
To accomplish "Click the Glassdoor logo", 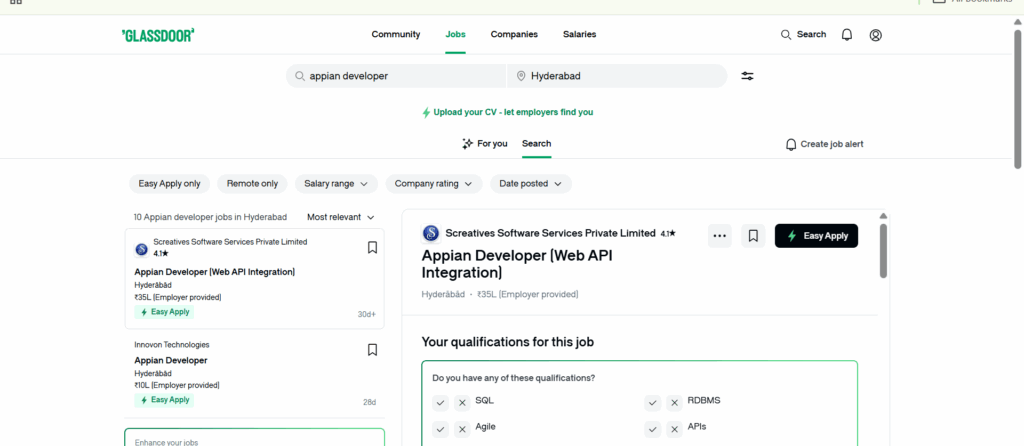I will pyautogui.click(x=158, y=35).
